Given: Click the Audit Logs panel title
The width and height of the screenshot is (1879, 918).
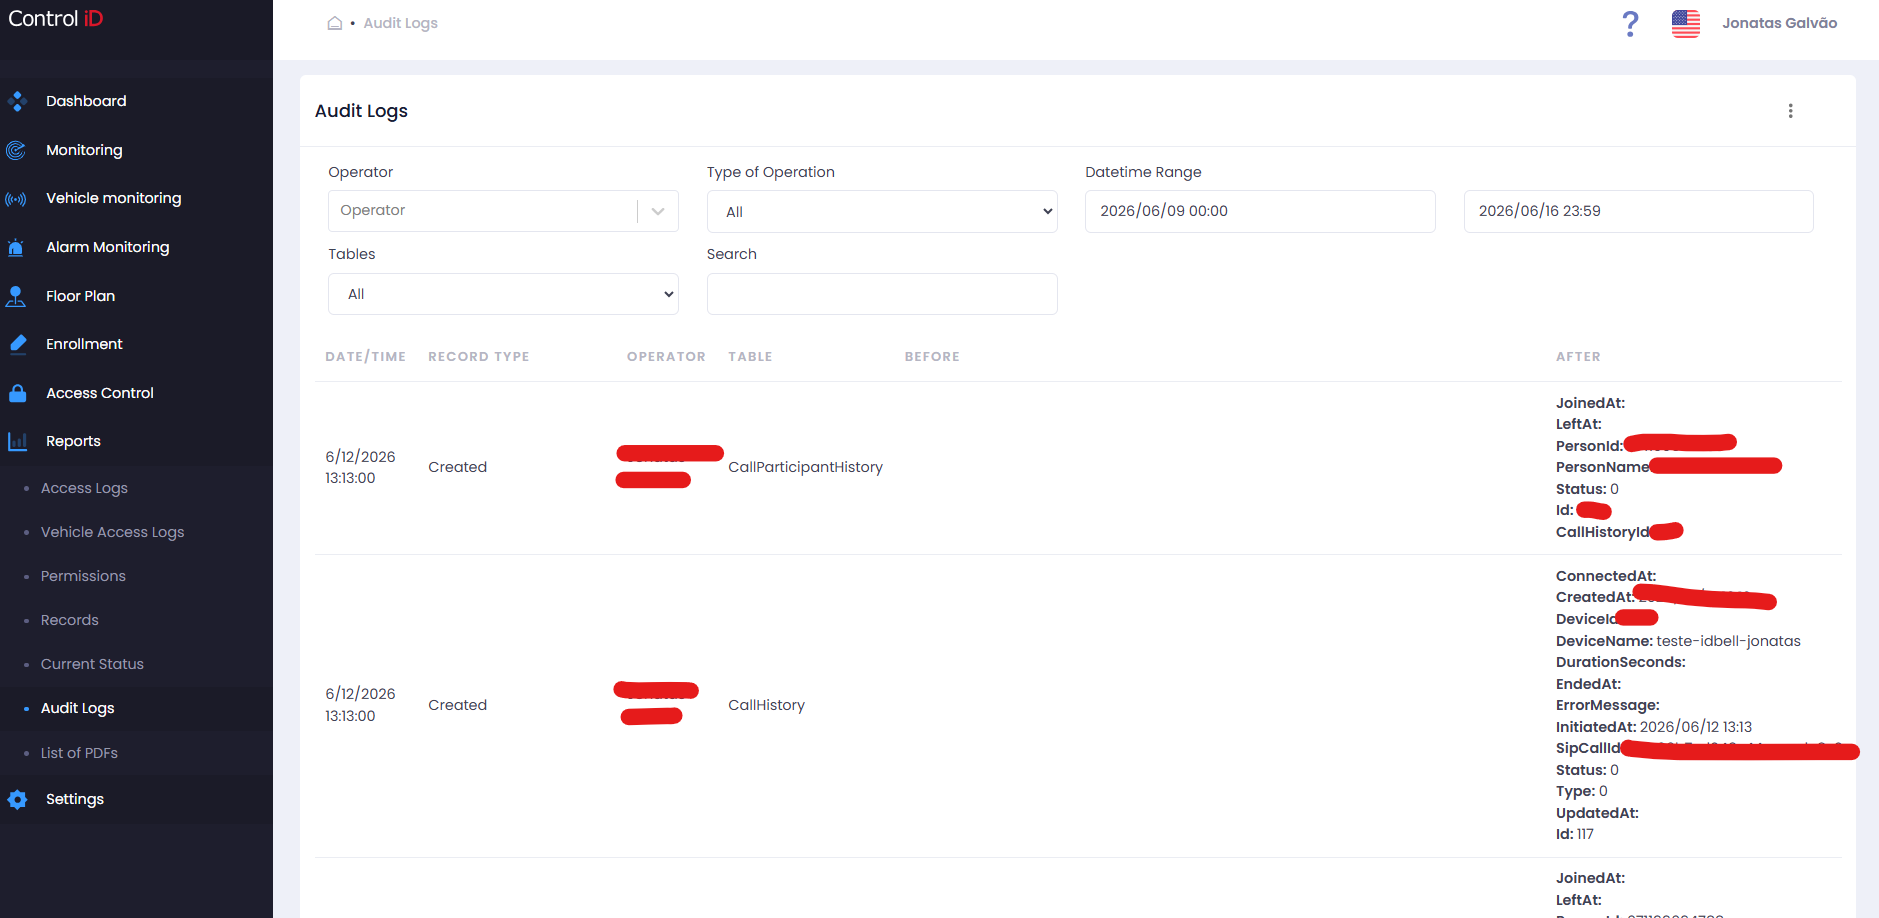Looking at the screenshot, I should [x=361, y=111].
